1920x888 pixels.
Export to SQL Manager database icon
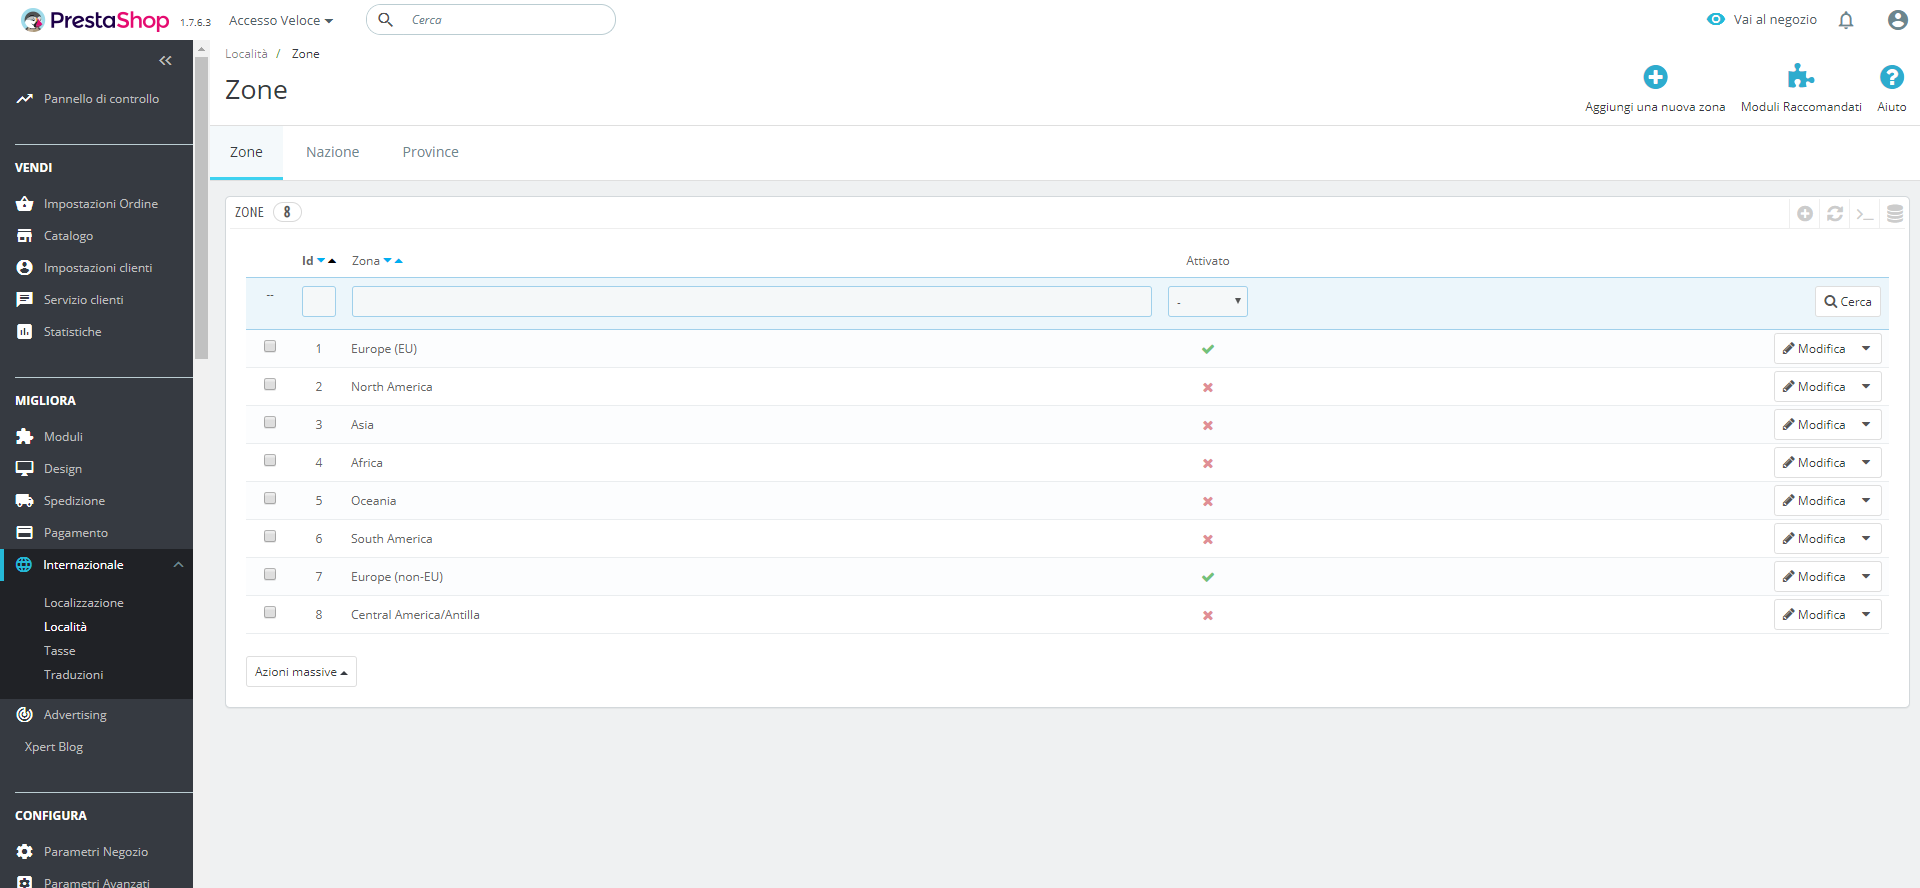(x=1895, y=213)
